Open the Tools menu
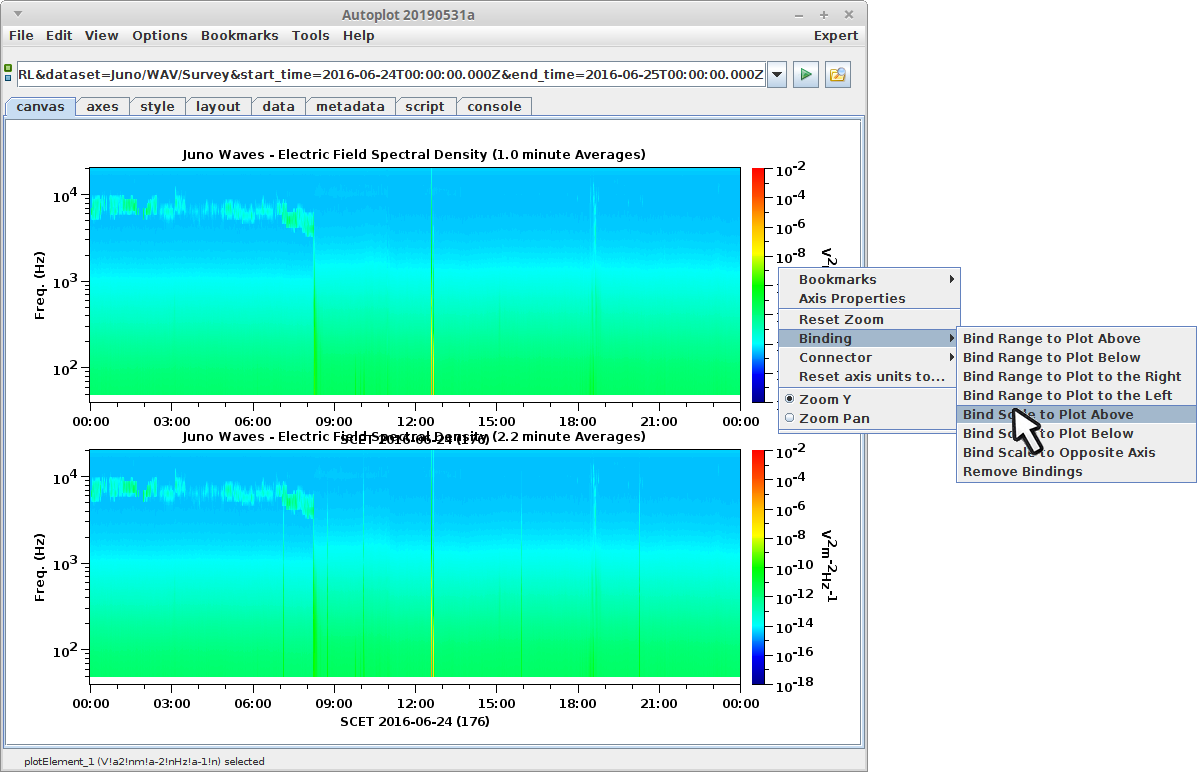The width and height of the screenshot is (1197, 772). point(310,35)
